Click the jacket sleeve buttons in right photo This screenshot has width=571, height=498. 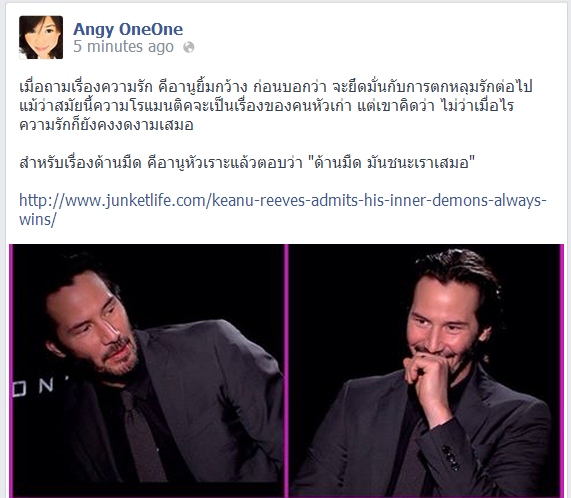450,457
